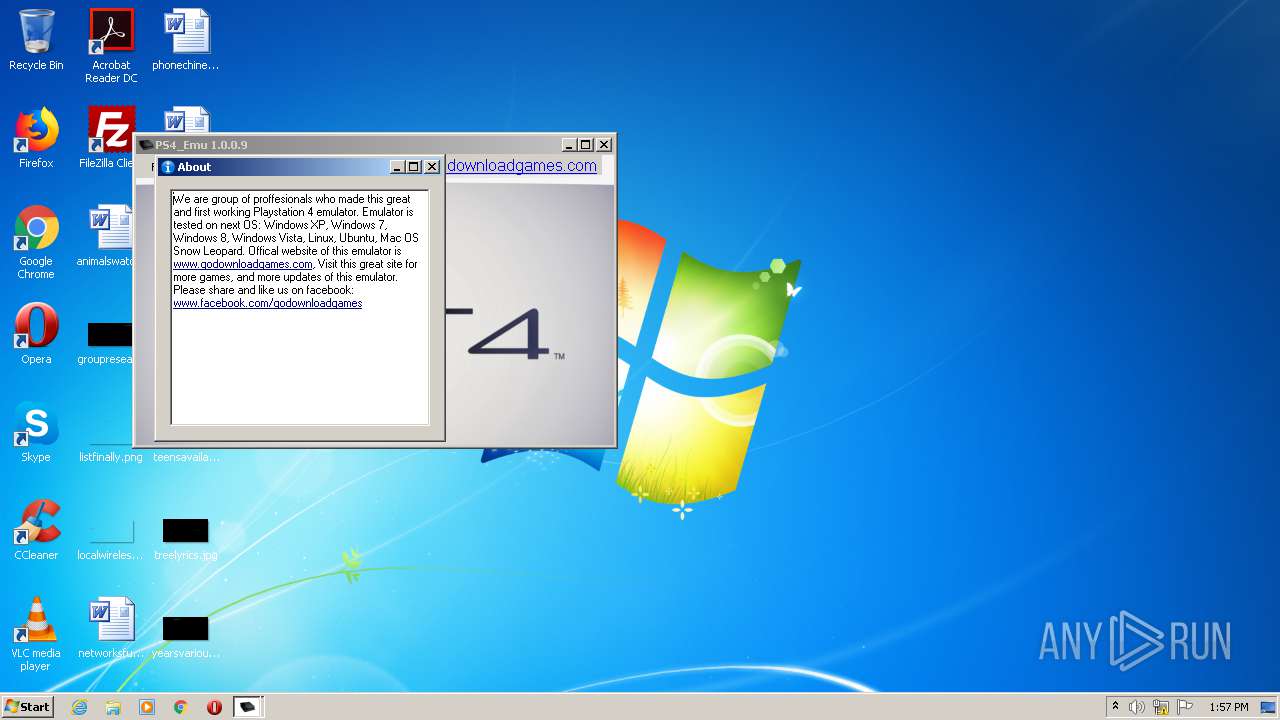Screen dimensions: 1280x720
Task: Switch to PS4_Emu taskbar button
Action: [x=248, y=707]
